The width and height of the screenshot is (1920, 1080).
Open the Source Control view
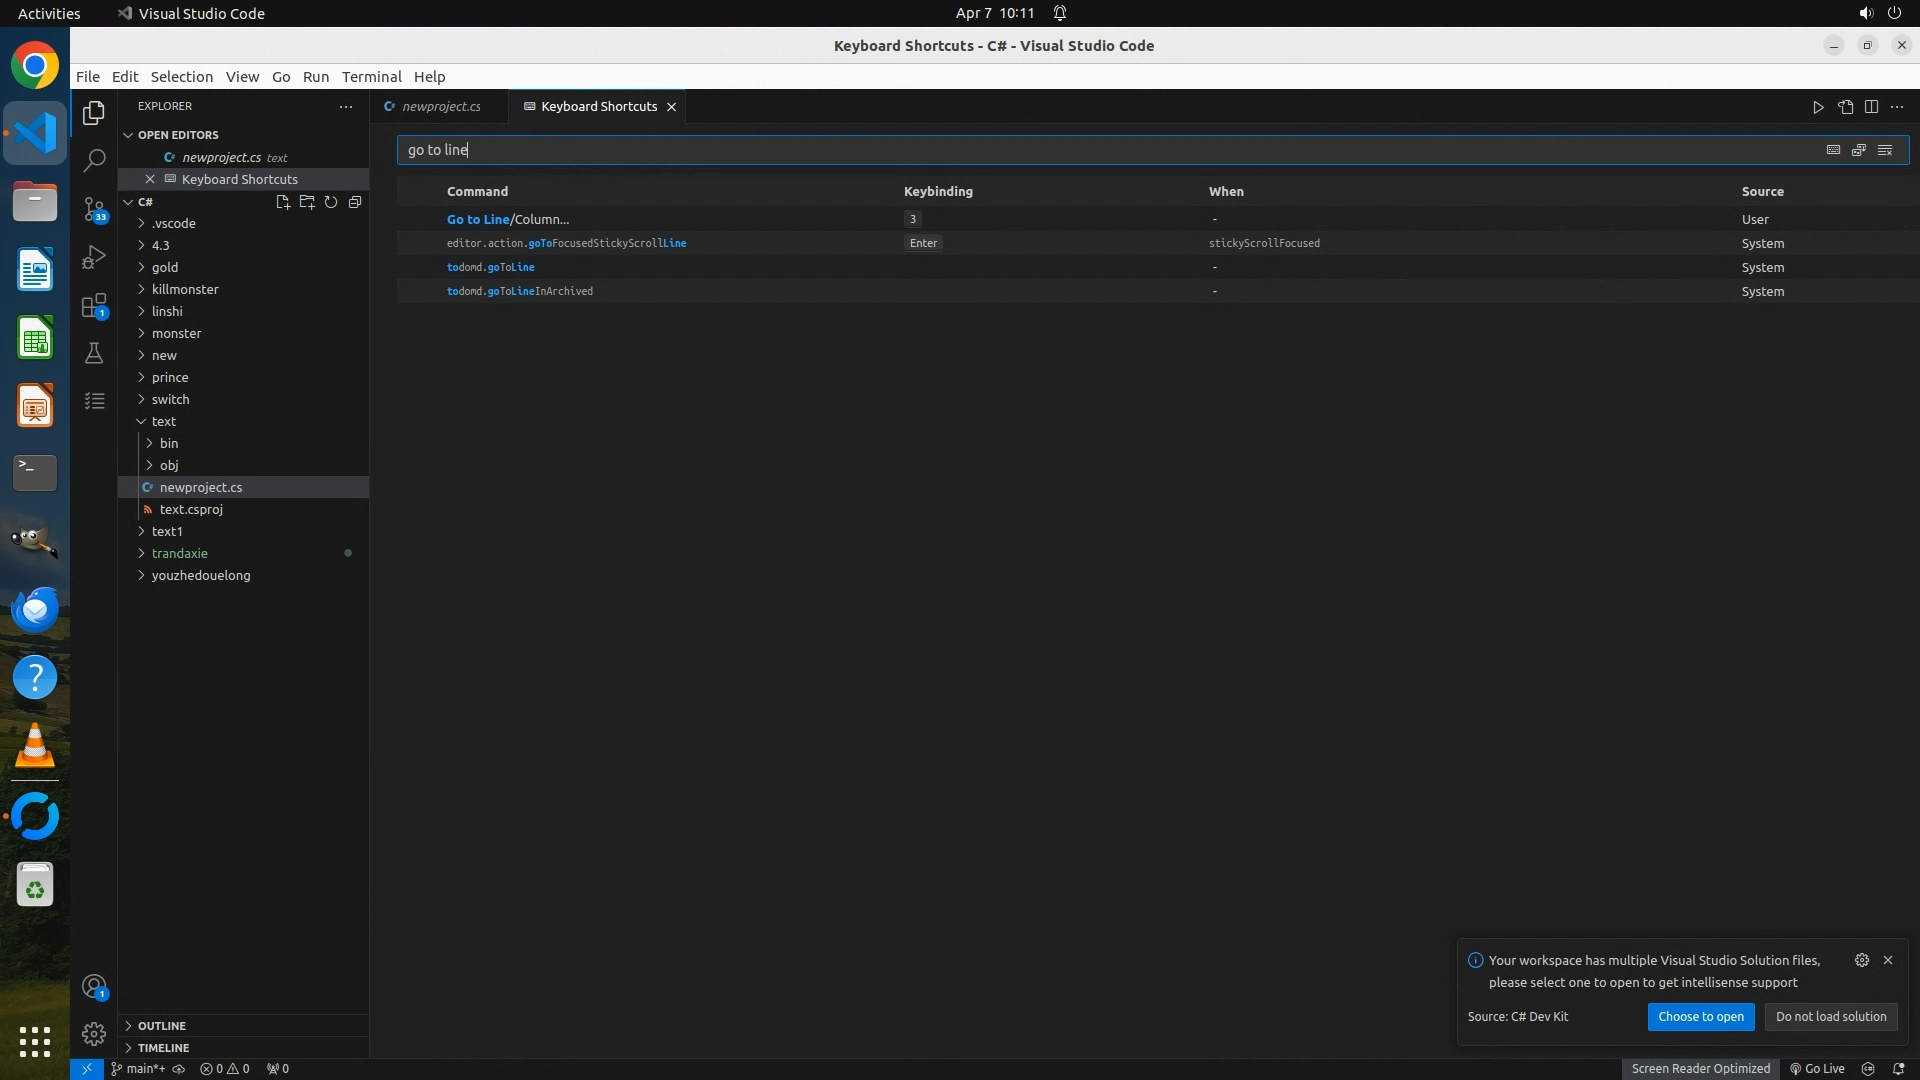tap(94, 208)
